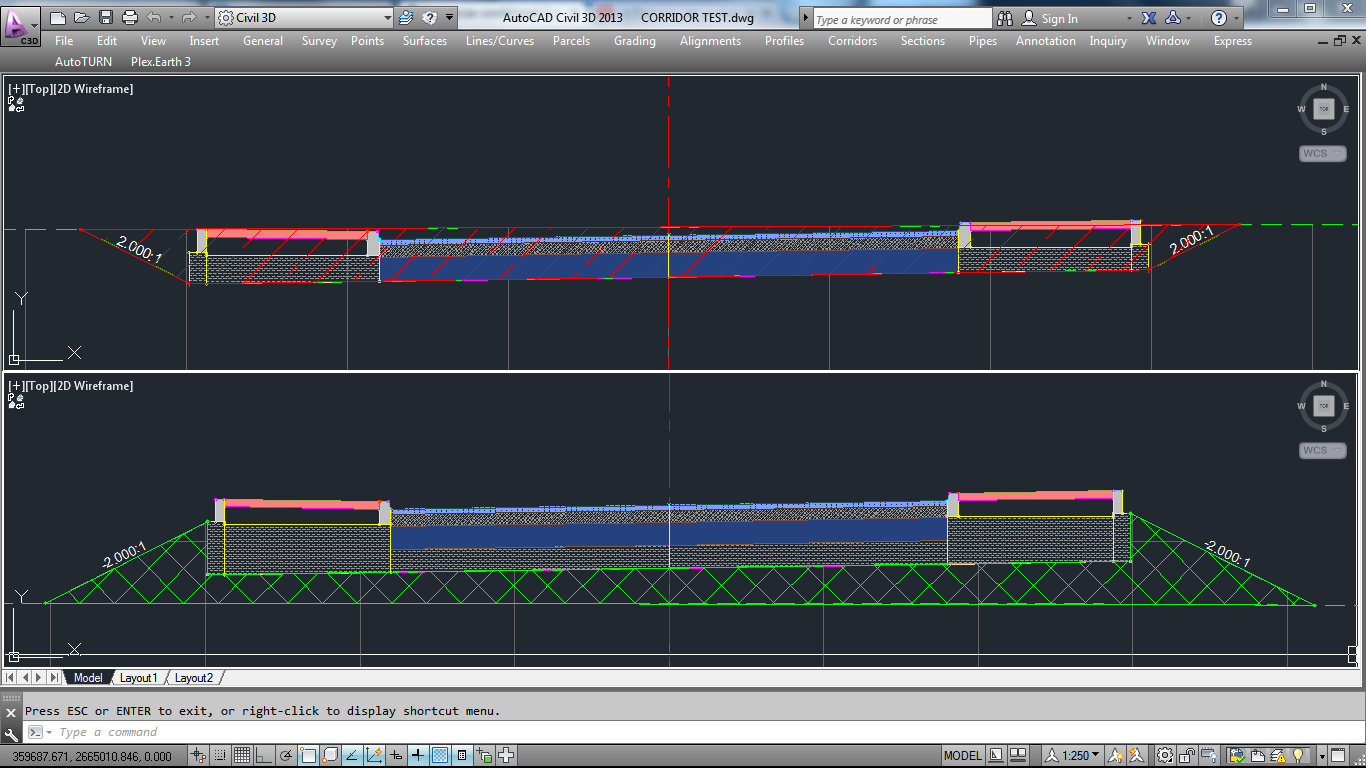1366x768 pixels.
Task: Open Quick View Drawings in status bar
Action: (1018, 755)
